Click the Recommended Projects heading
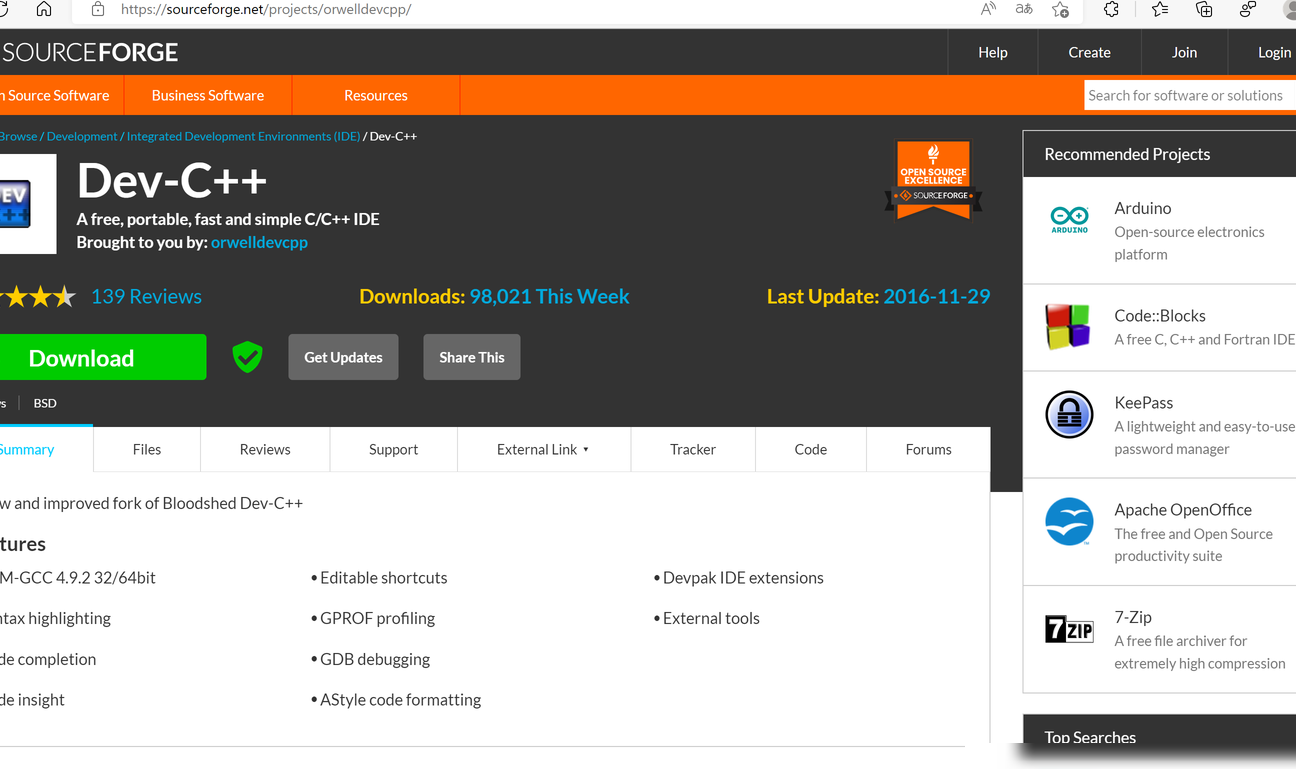The image size is (1296, 769). [x=1127, y=154]
